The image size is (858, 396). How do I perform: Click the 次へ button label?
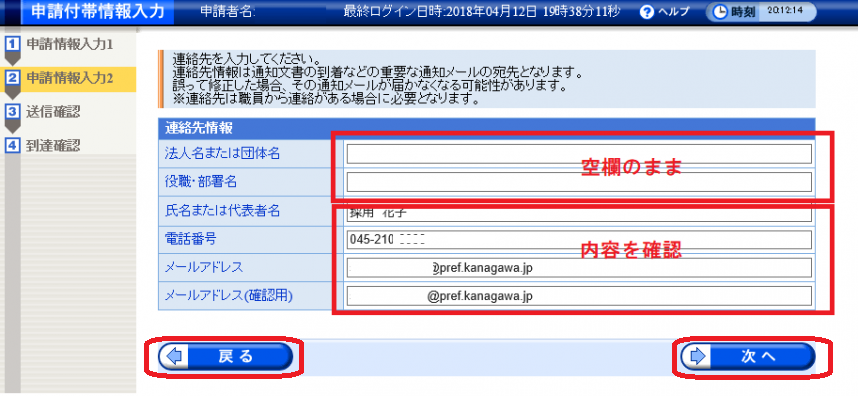(x=758, y=357)
